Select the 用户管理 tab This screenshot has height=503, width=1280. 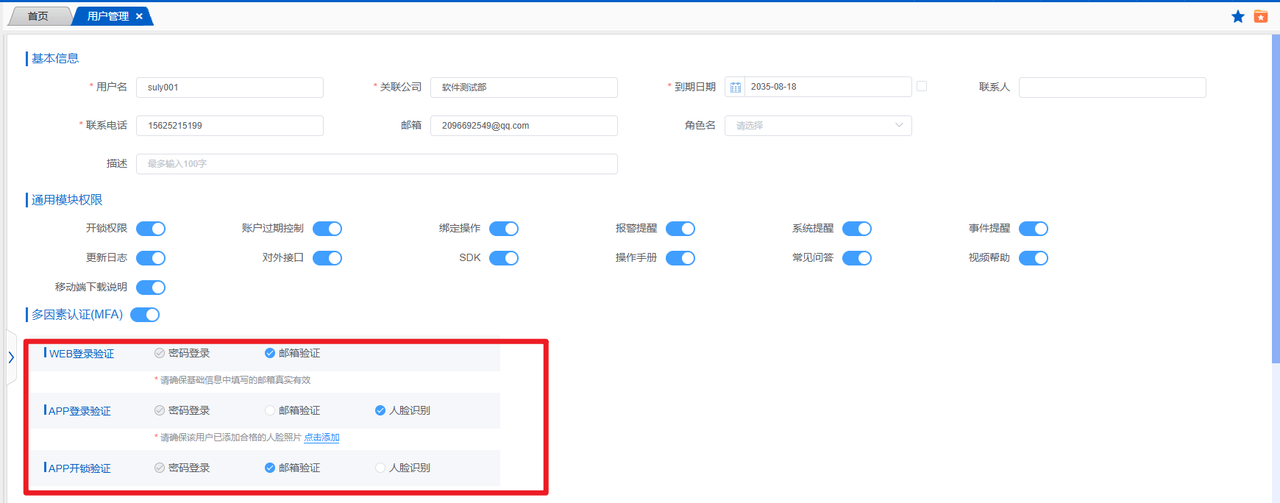coord(105,17)
